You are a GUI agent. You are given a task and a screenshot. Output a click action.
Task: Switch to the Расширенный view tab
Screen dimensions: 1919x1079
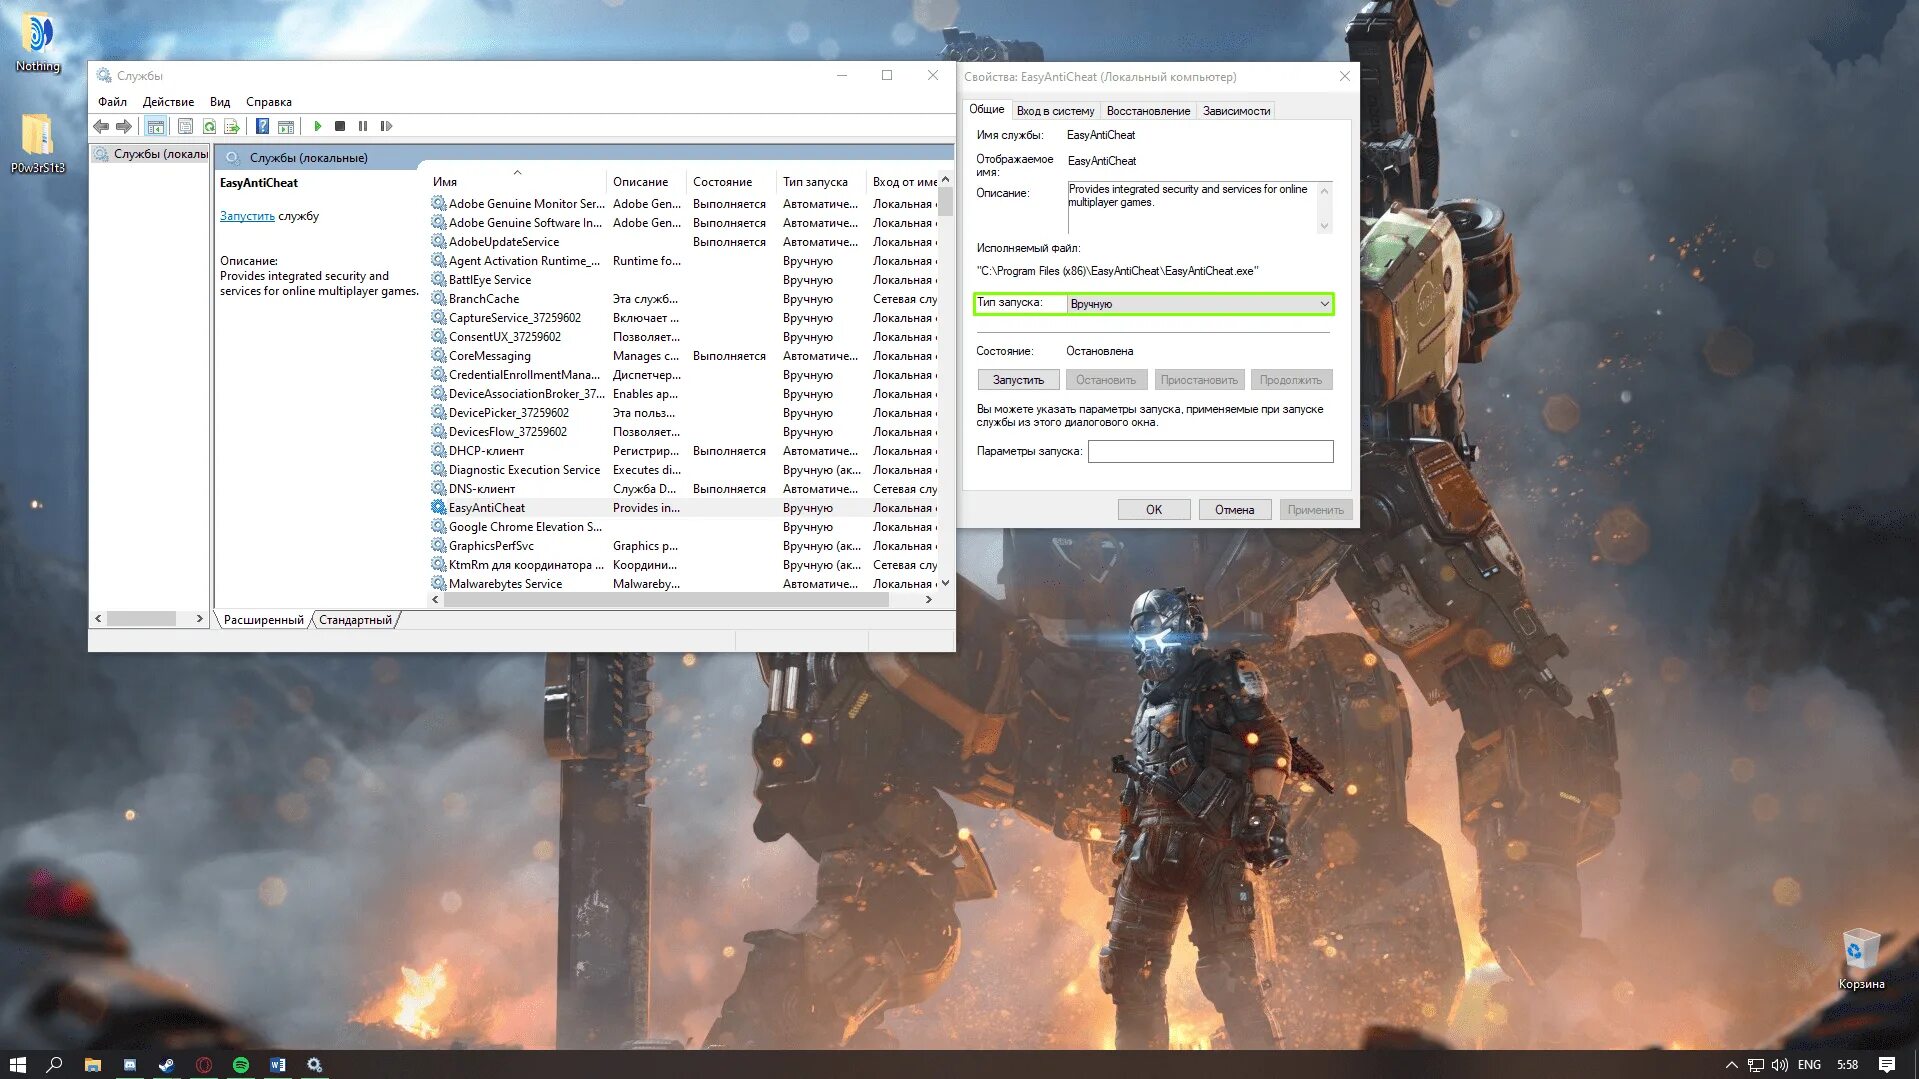point(263,620)
